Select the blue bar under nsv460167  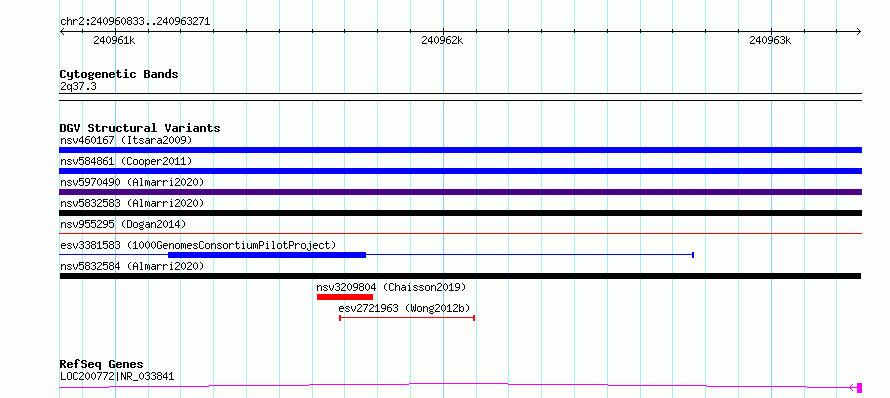point(460,150)
